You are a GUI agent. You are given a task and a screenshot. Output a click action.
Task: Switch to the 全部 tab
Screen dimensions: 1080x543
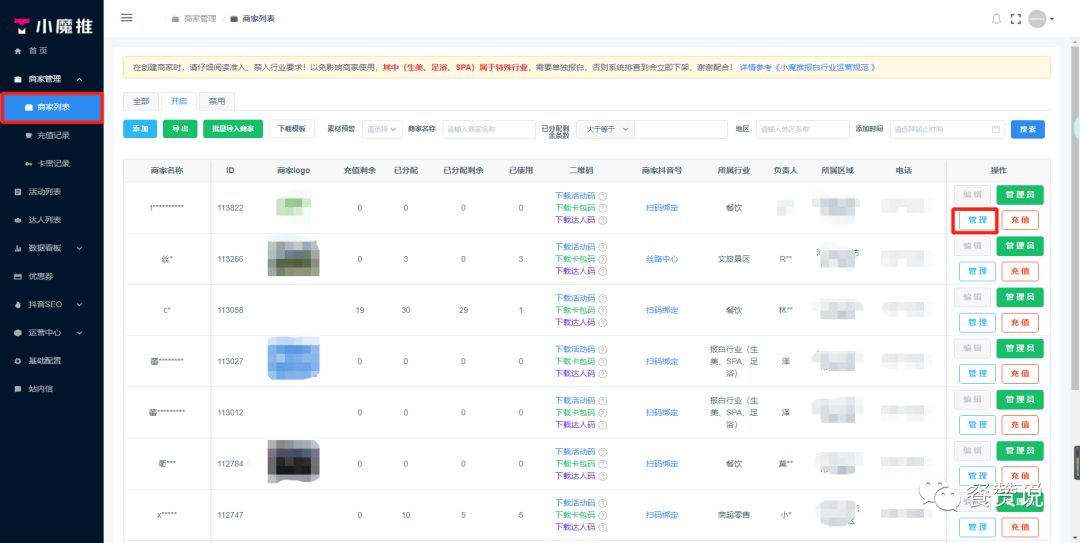[141, 101]
